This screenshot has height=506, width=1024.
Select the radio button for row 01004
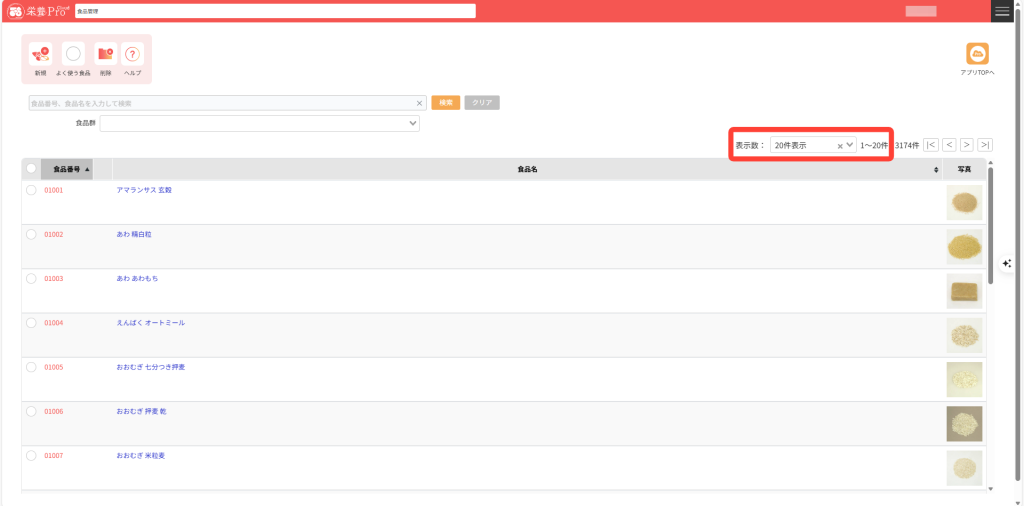[x=31, y=323]
